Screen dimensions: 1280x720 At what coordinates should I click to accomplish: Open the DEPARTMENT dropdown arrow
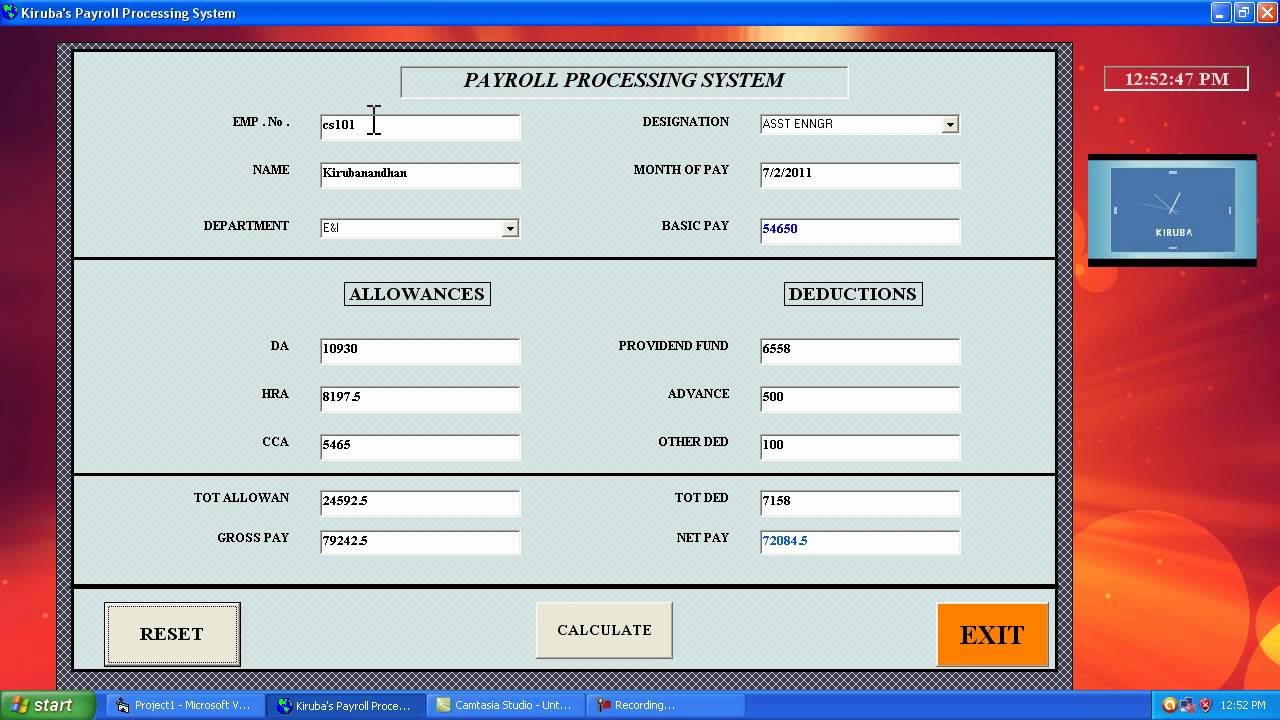pyautogui.click(x=510, y=228)
